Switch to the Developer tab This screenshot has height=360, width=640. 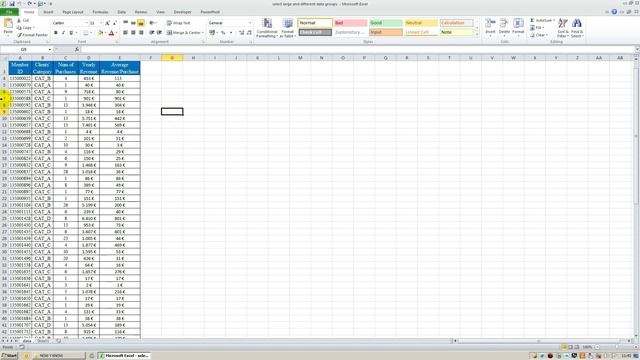pyautogui.click(x=182, y=12)
